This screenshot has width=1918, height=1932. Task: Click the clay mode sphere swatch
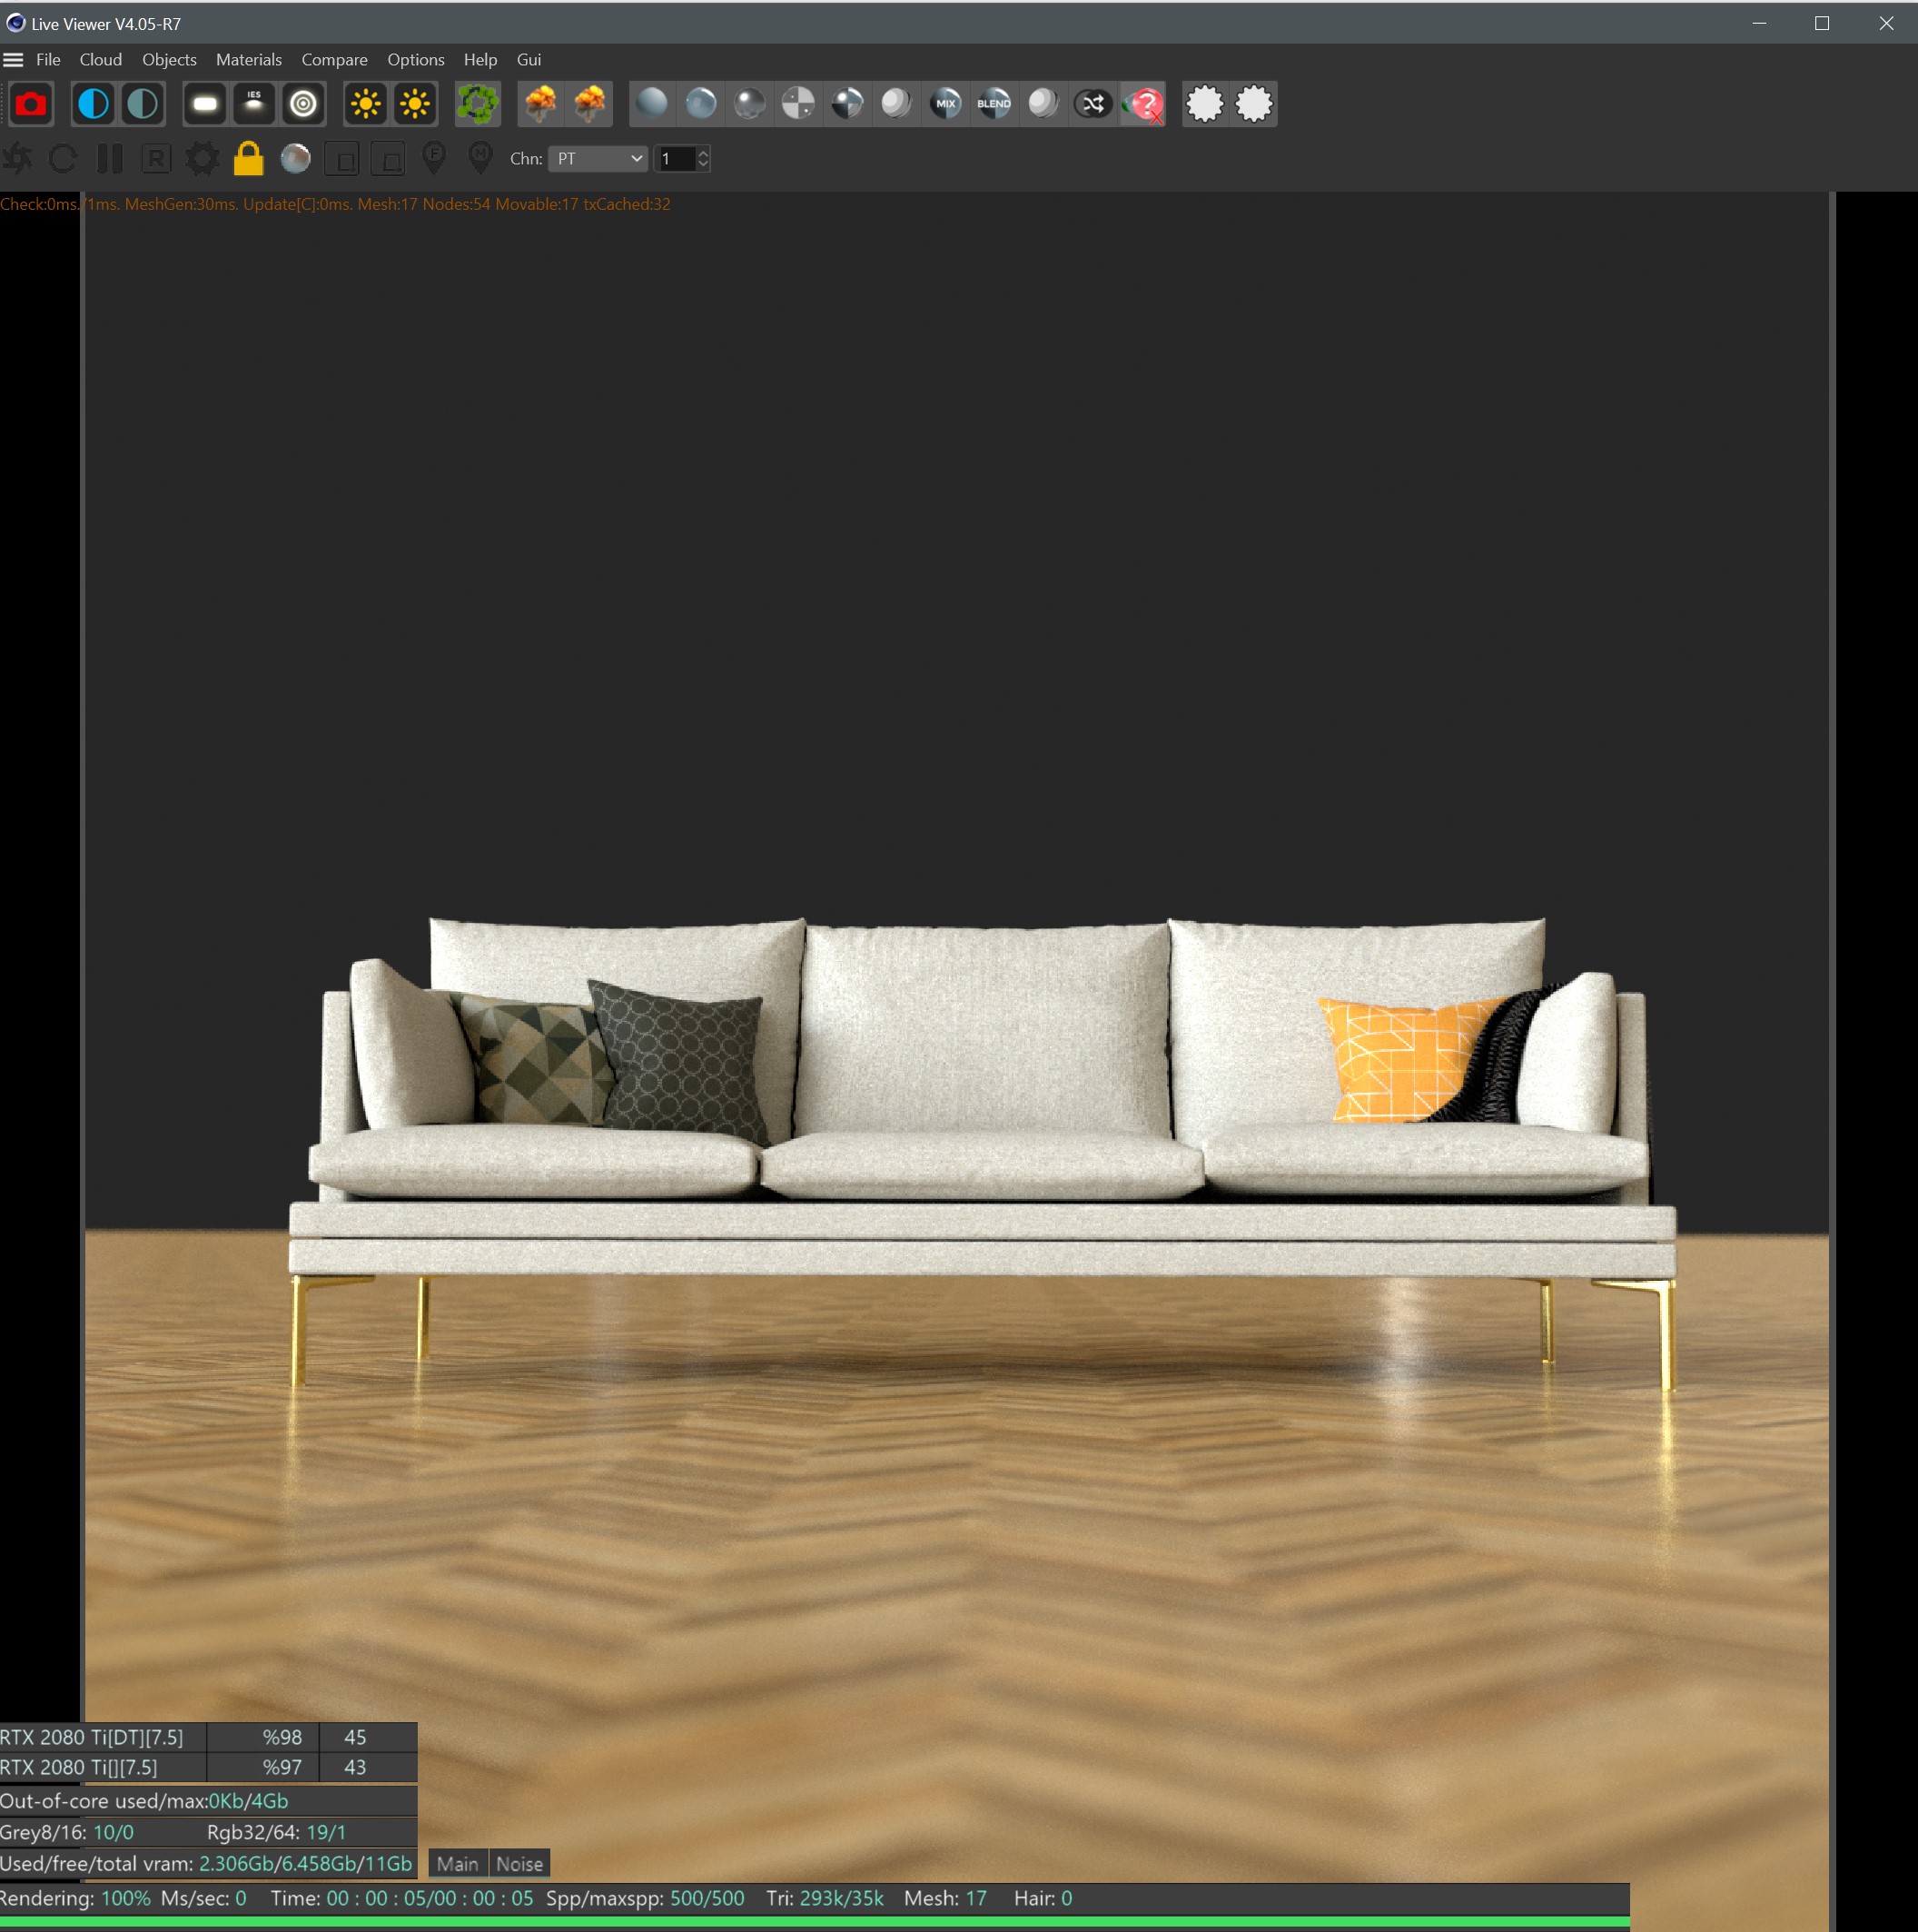(x=295, y=159)
